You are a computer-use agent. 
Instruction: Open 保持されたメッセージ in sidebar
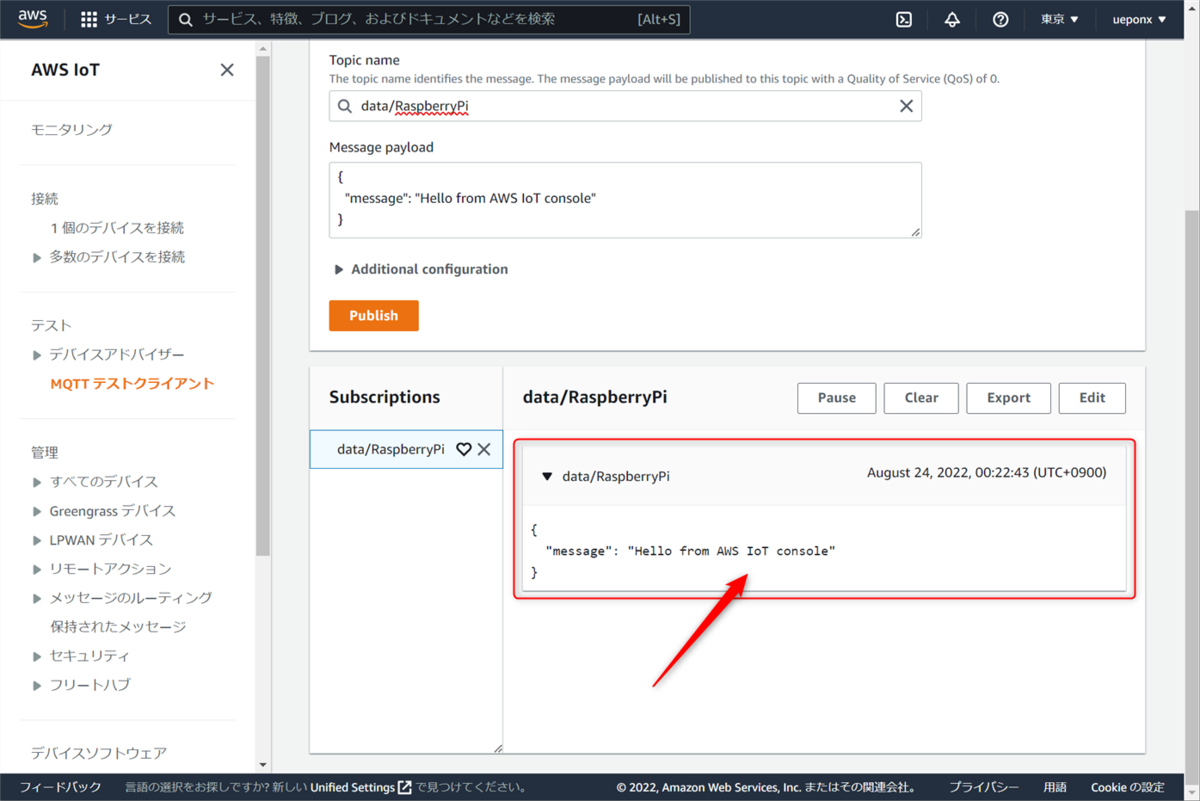118,627
